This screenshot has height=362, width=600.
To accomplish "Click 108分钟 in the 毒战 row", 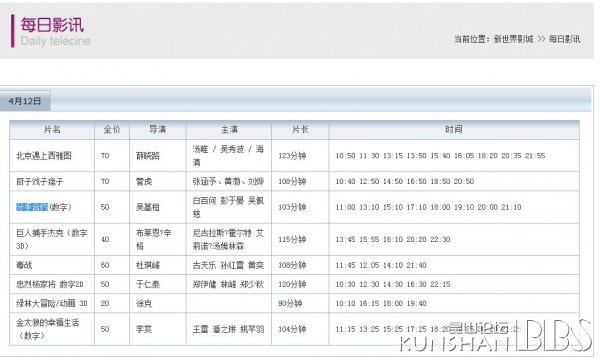I will tap(292, 265).
